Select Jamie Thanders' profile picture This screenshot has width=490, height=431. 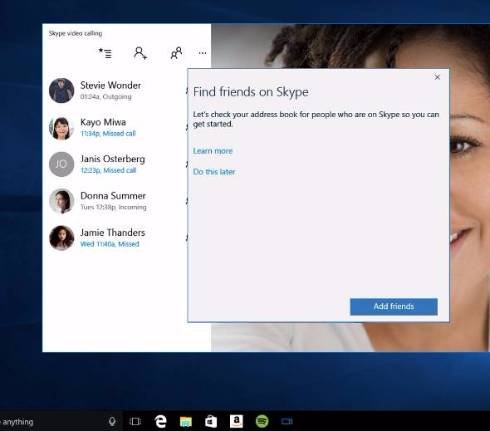click(61, 238)
